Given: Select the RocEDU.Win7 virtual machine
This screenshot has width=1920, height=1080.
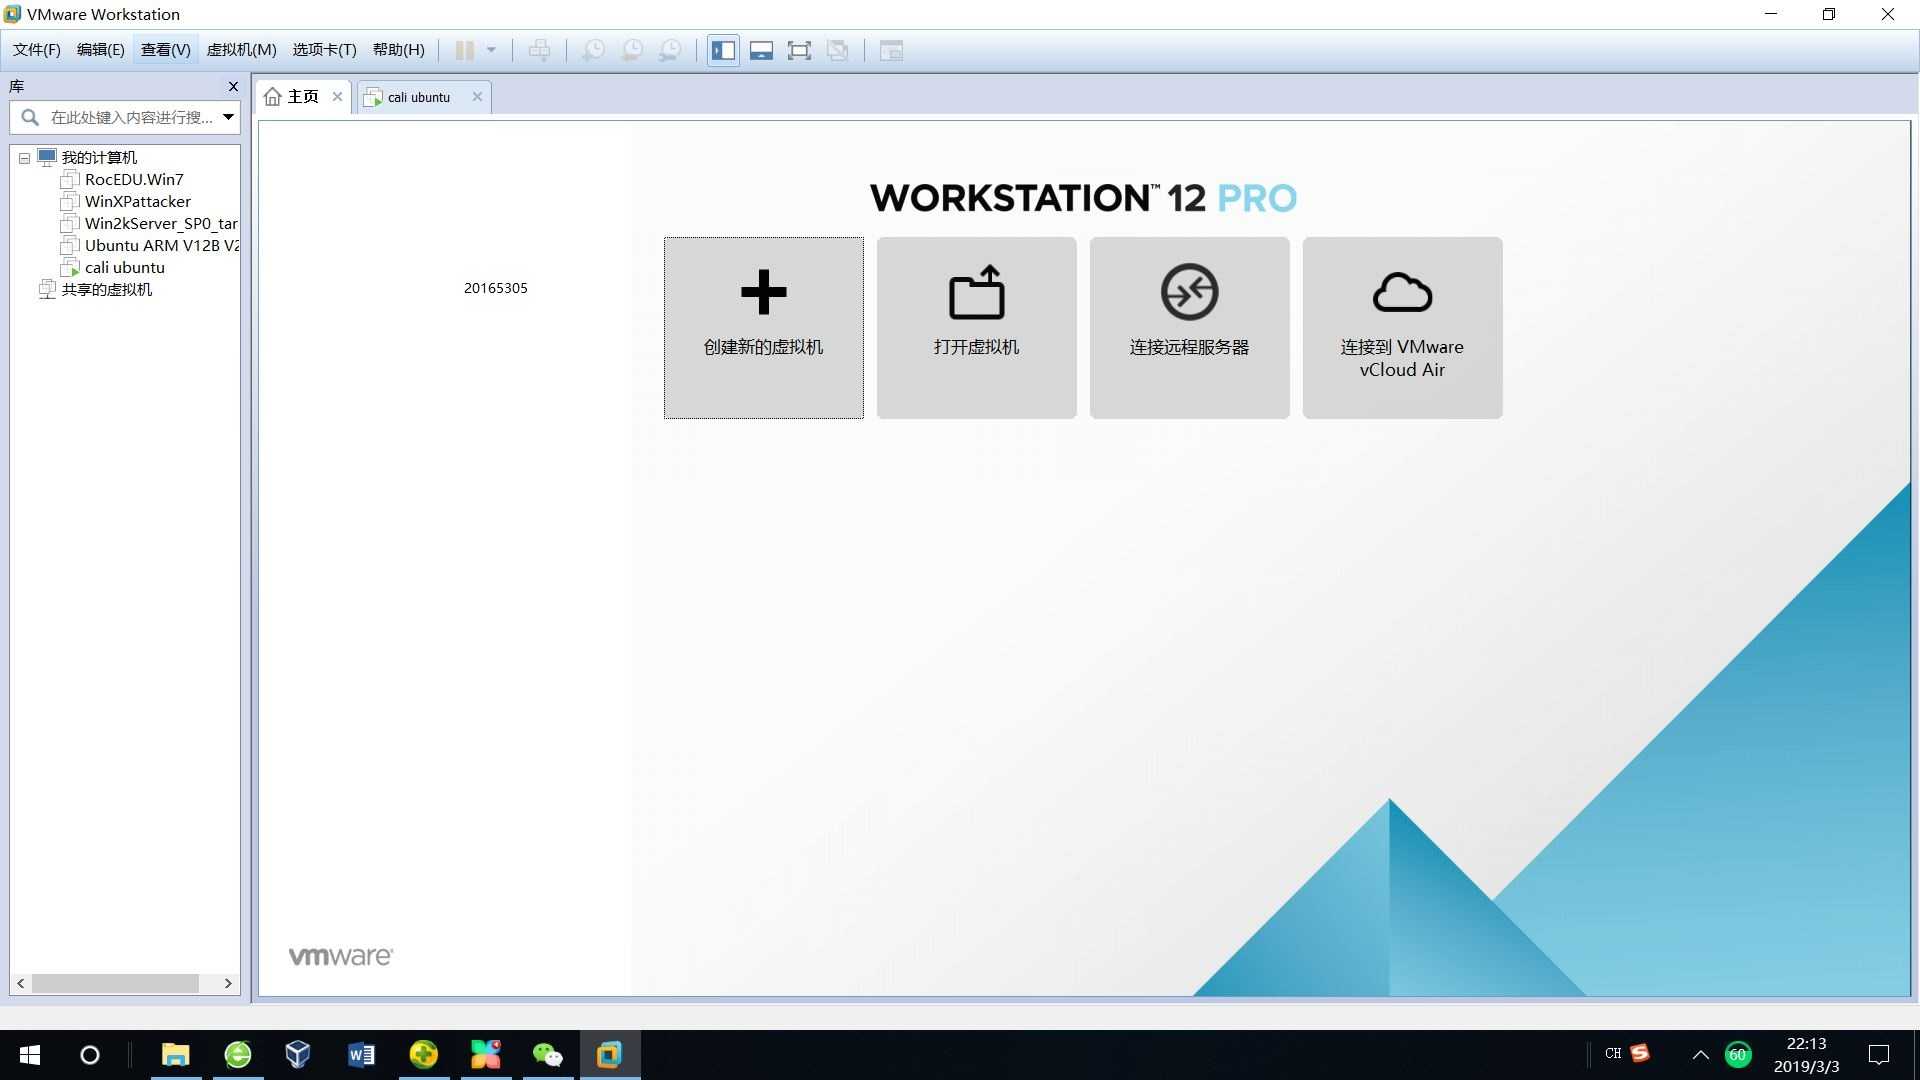Looking at the screenshot, I should [134, 180].
